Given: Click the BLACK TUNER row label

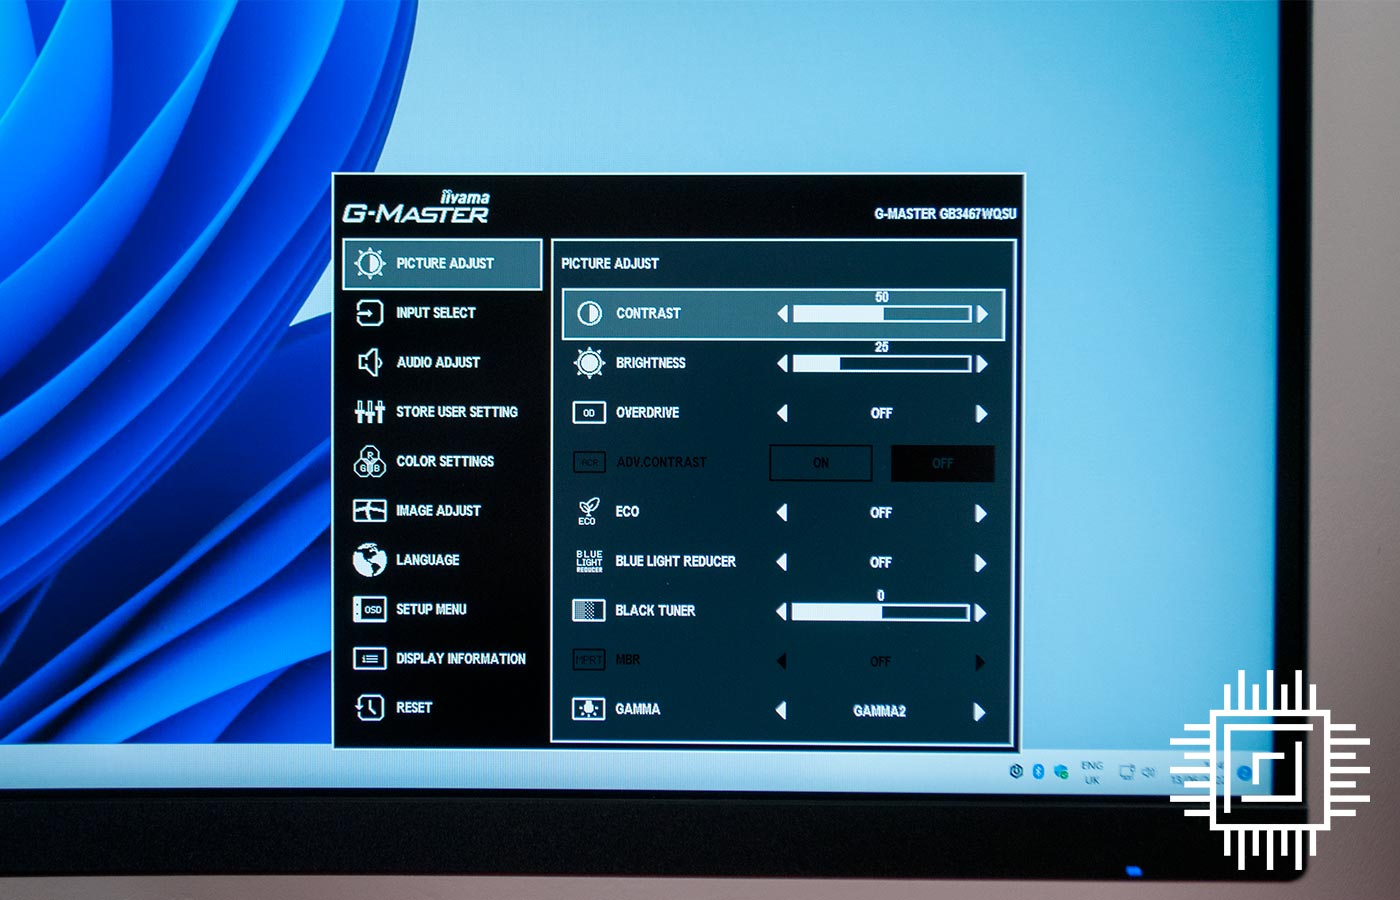Looking at the screenshot, I should pos(655,610).
